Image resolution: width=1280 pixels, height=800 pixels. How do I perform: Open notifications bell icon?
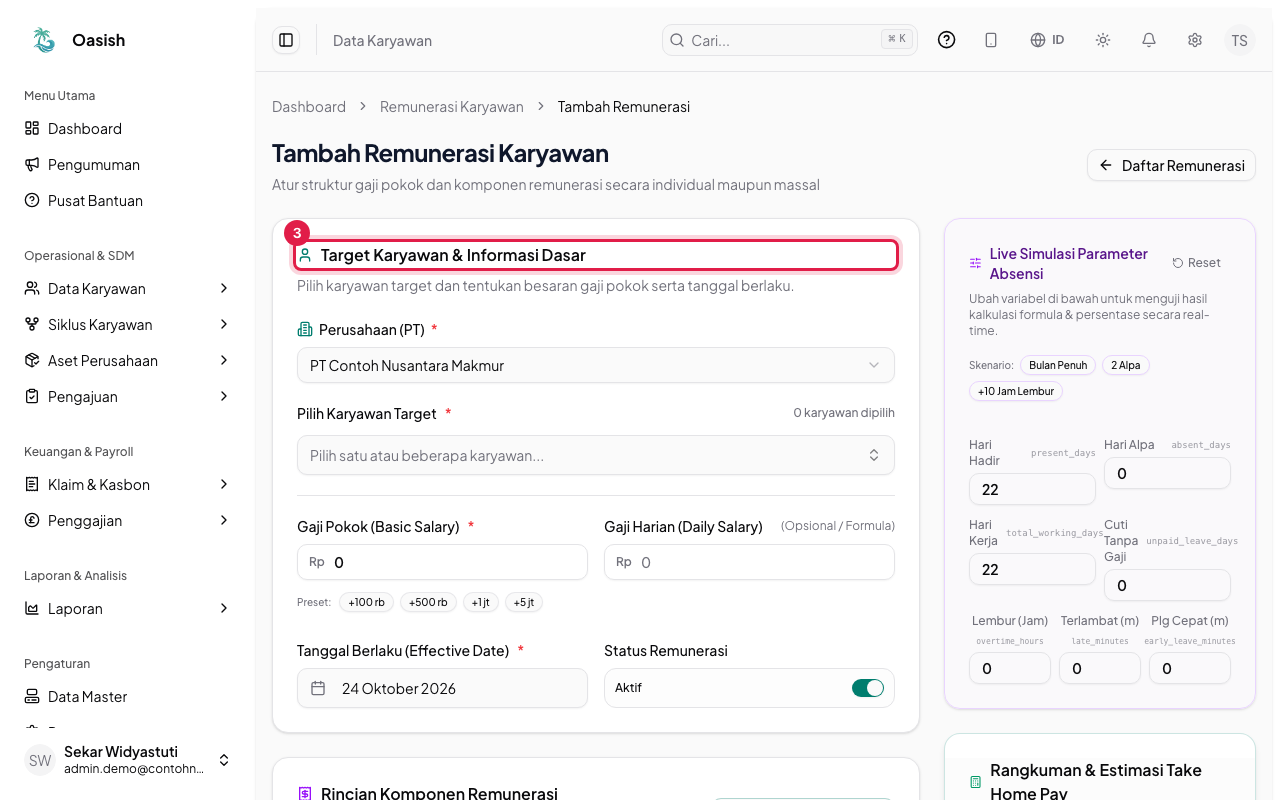coord(1149,40)
